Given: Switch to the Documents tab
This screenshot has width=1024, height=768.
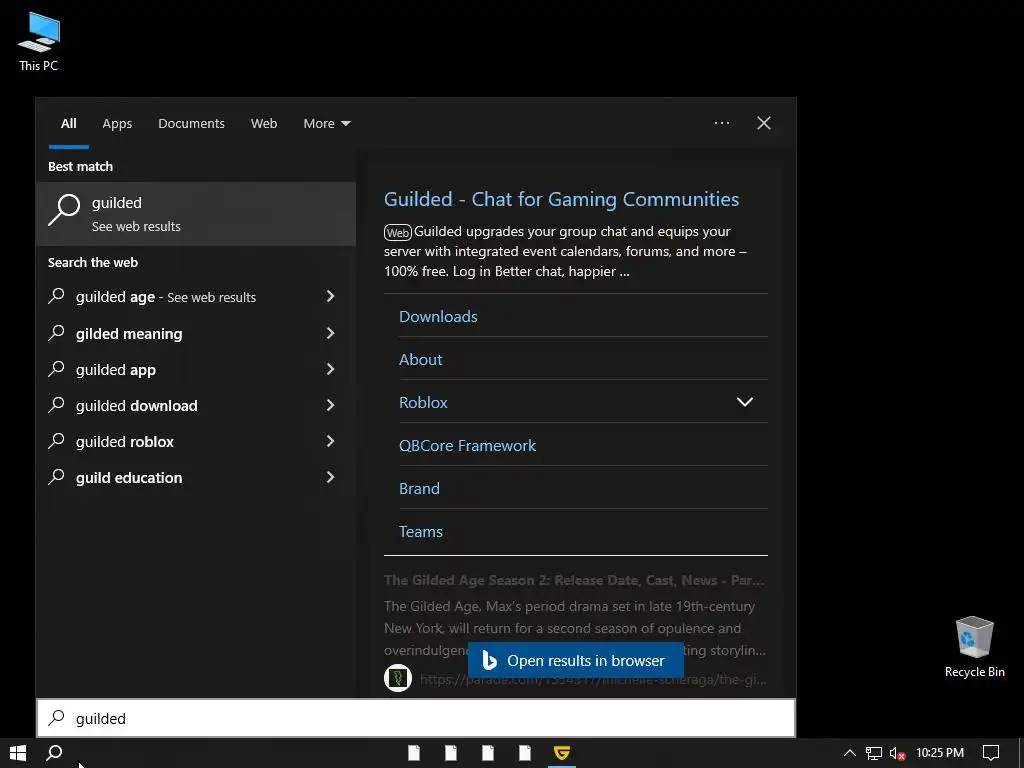Looking at the screenshot, I should point(191,123).
